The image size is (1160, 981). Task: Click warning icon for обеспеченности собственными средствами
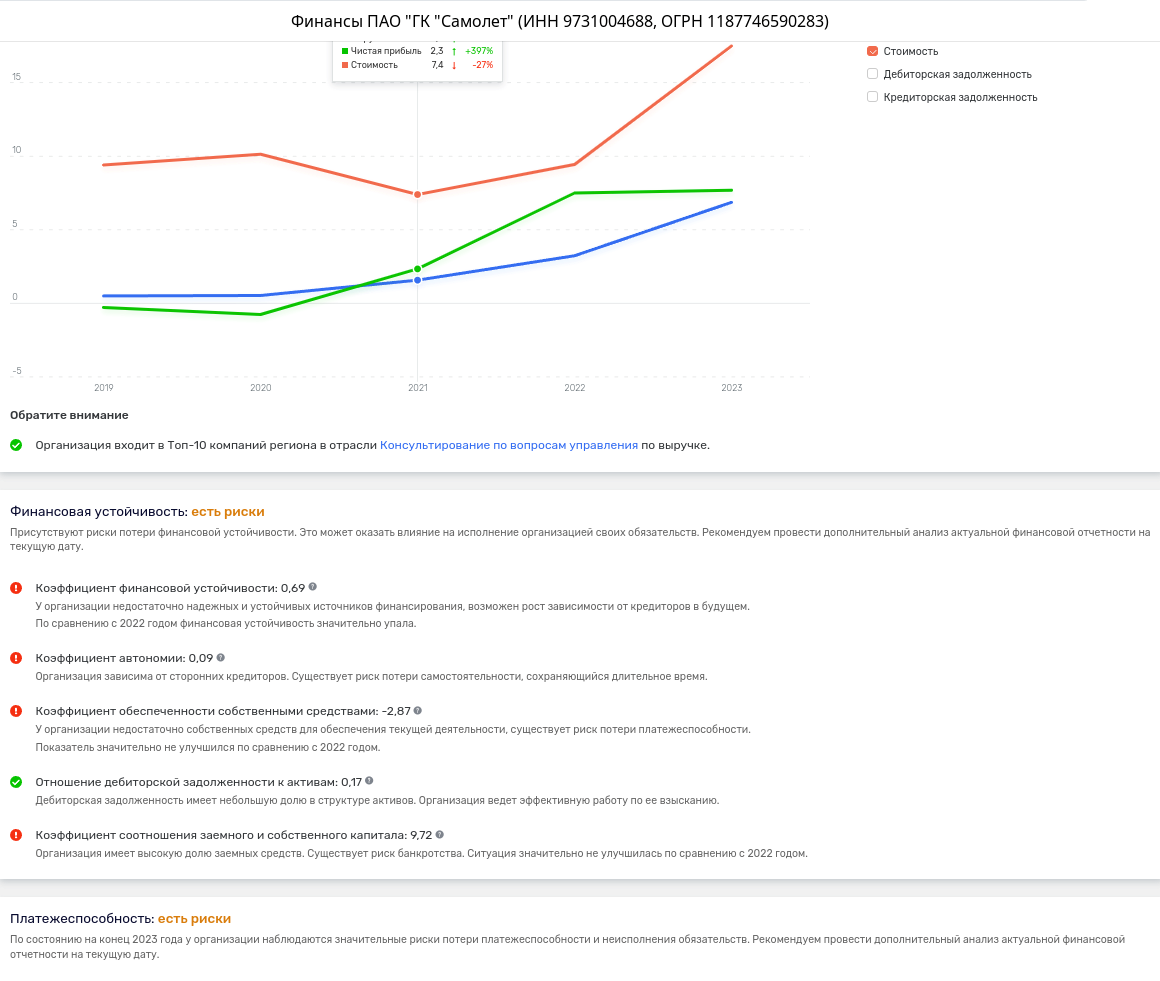pyautogui.click(x=16, y=711)
